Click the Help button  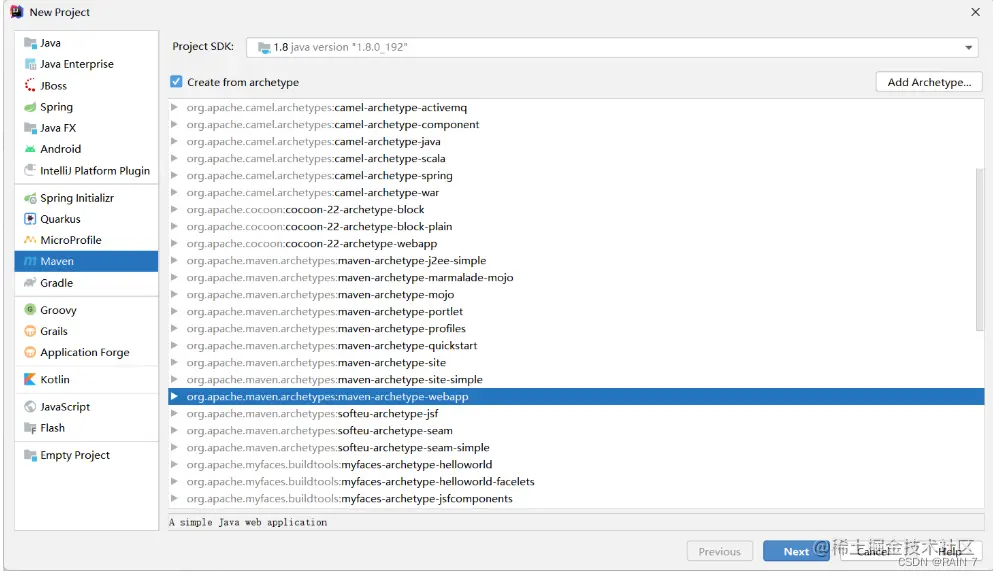(x=949, y=551)
